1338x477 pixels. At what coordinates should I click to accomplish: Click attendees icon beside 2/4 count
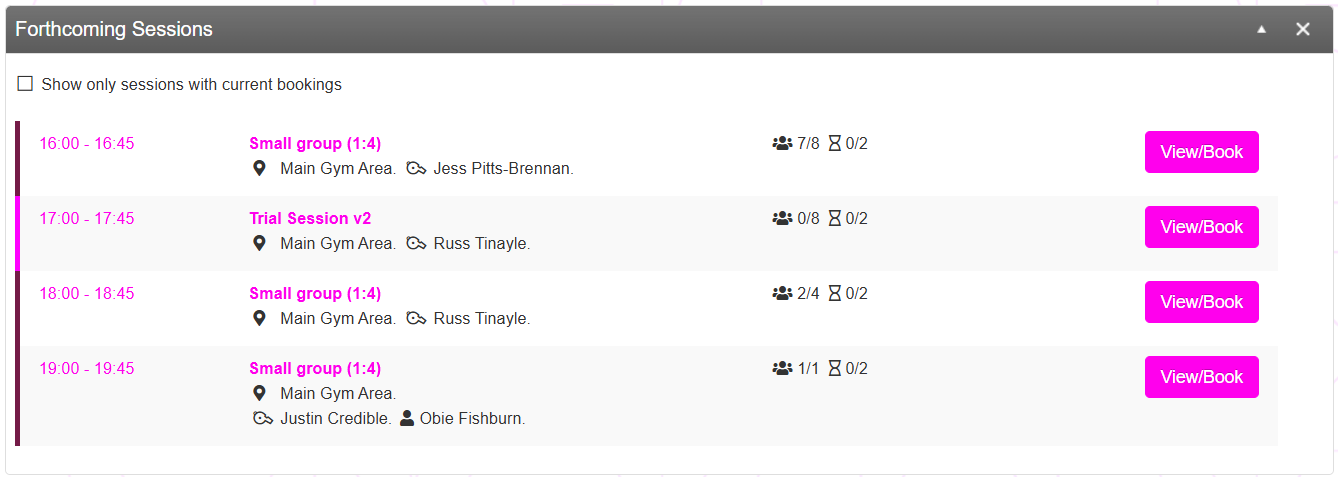tap(782, 294)
